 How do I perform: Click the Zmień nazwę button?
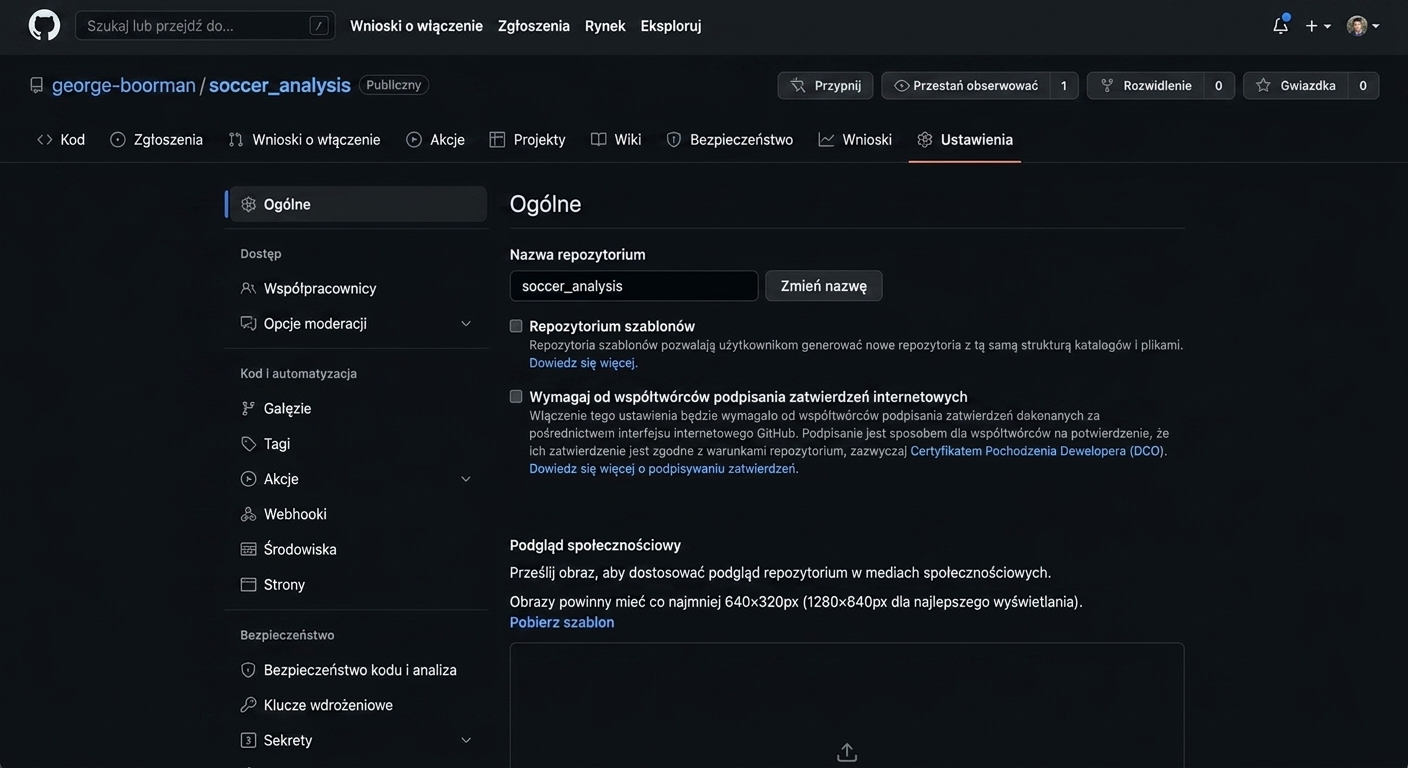(824, 286)
